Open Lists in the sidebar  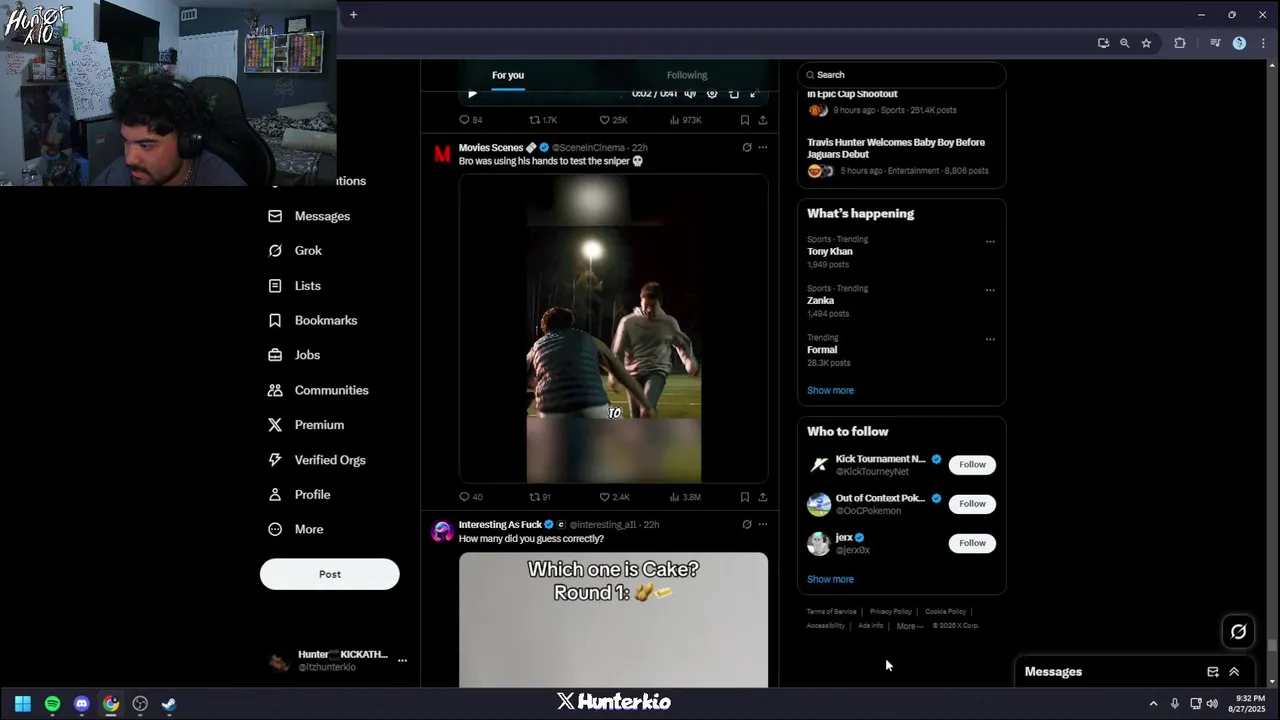pos(294,286)
